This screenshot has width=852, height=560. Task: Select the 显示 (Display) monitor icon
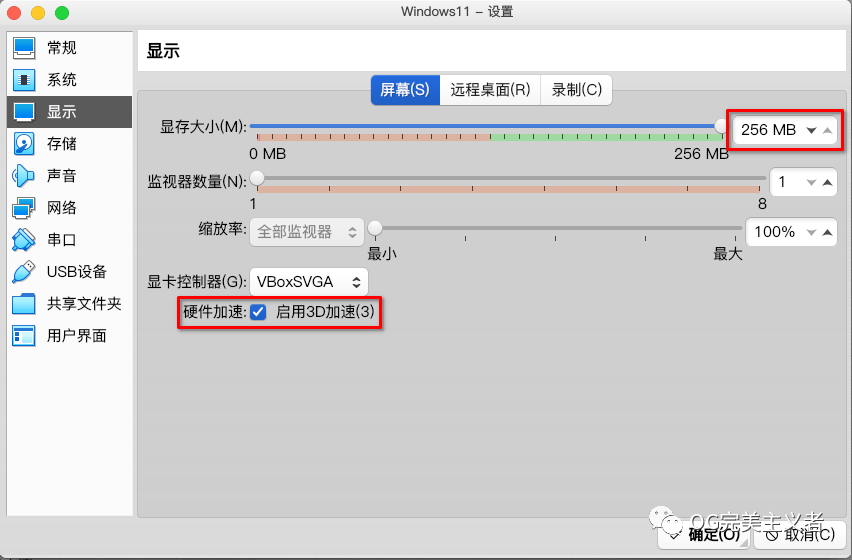pos(24,112)
